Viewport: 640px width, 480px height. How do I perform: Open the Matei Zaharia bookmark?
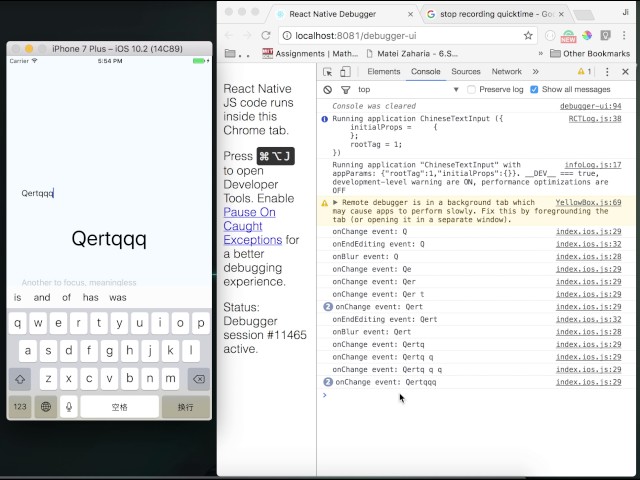(412, 53)
